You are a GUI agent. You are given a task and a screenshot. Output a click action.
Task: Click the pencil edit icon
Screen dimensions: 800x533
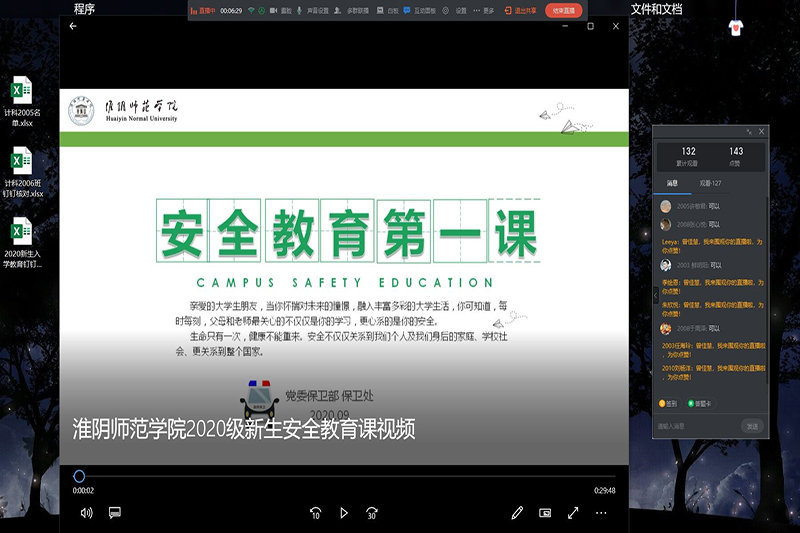click(517, 513)
